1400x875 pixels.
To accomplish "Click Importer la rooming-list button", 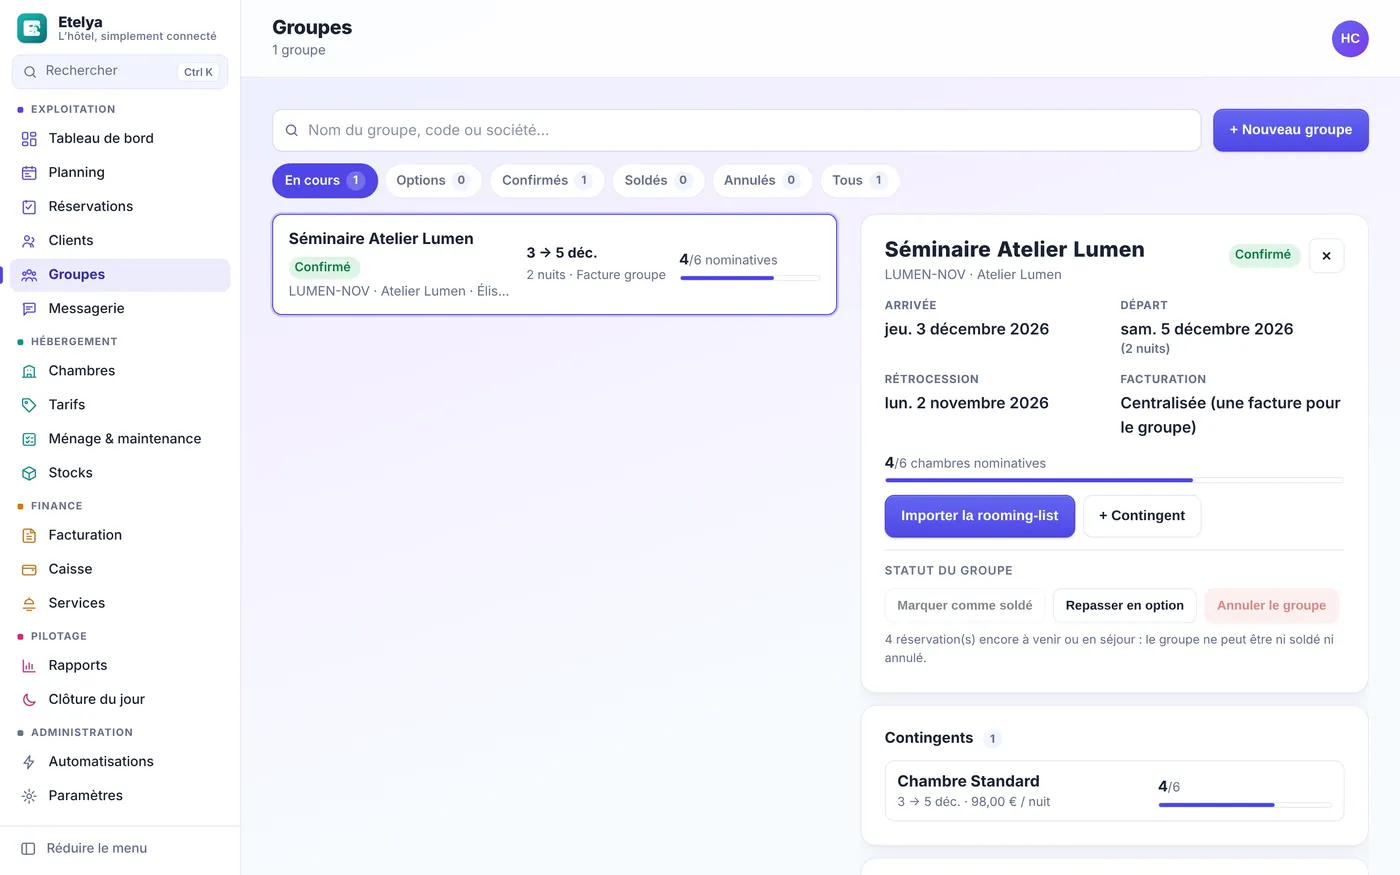I will (x=979, y=516).
